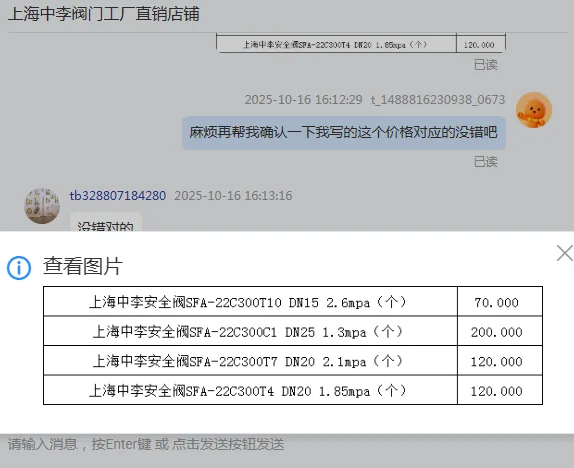Click the 查看图片 heading
The image size is (574, 468).
[x=83, y=267]
